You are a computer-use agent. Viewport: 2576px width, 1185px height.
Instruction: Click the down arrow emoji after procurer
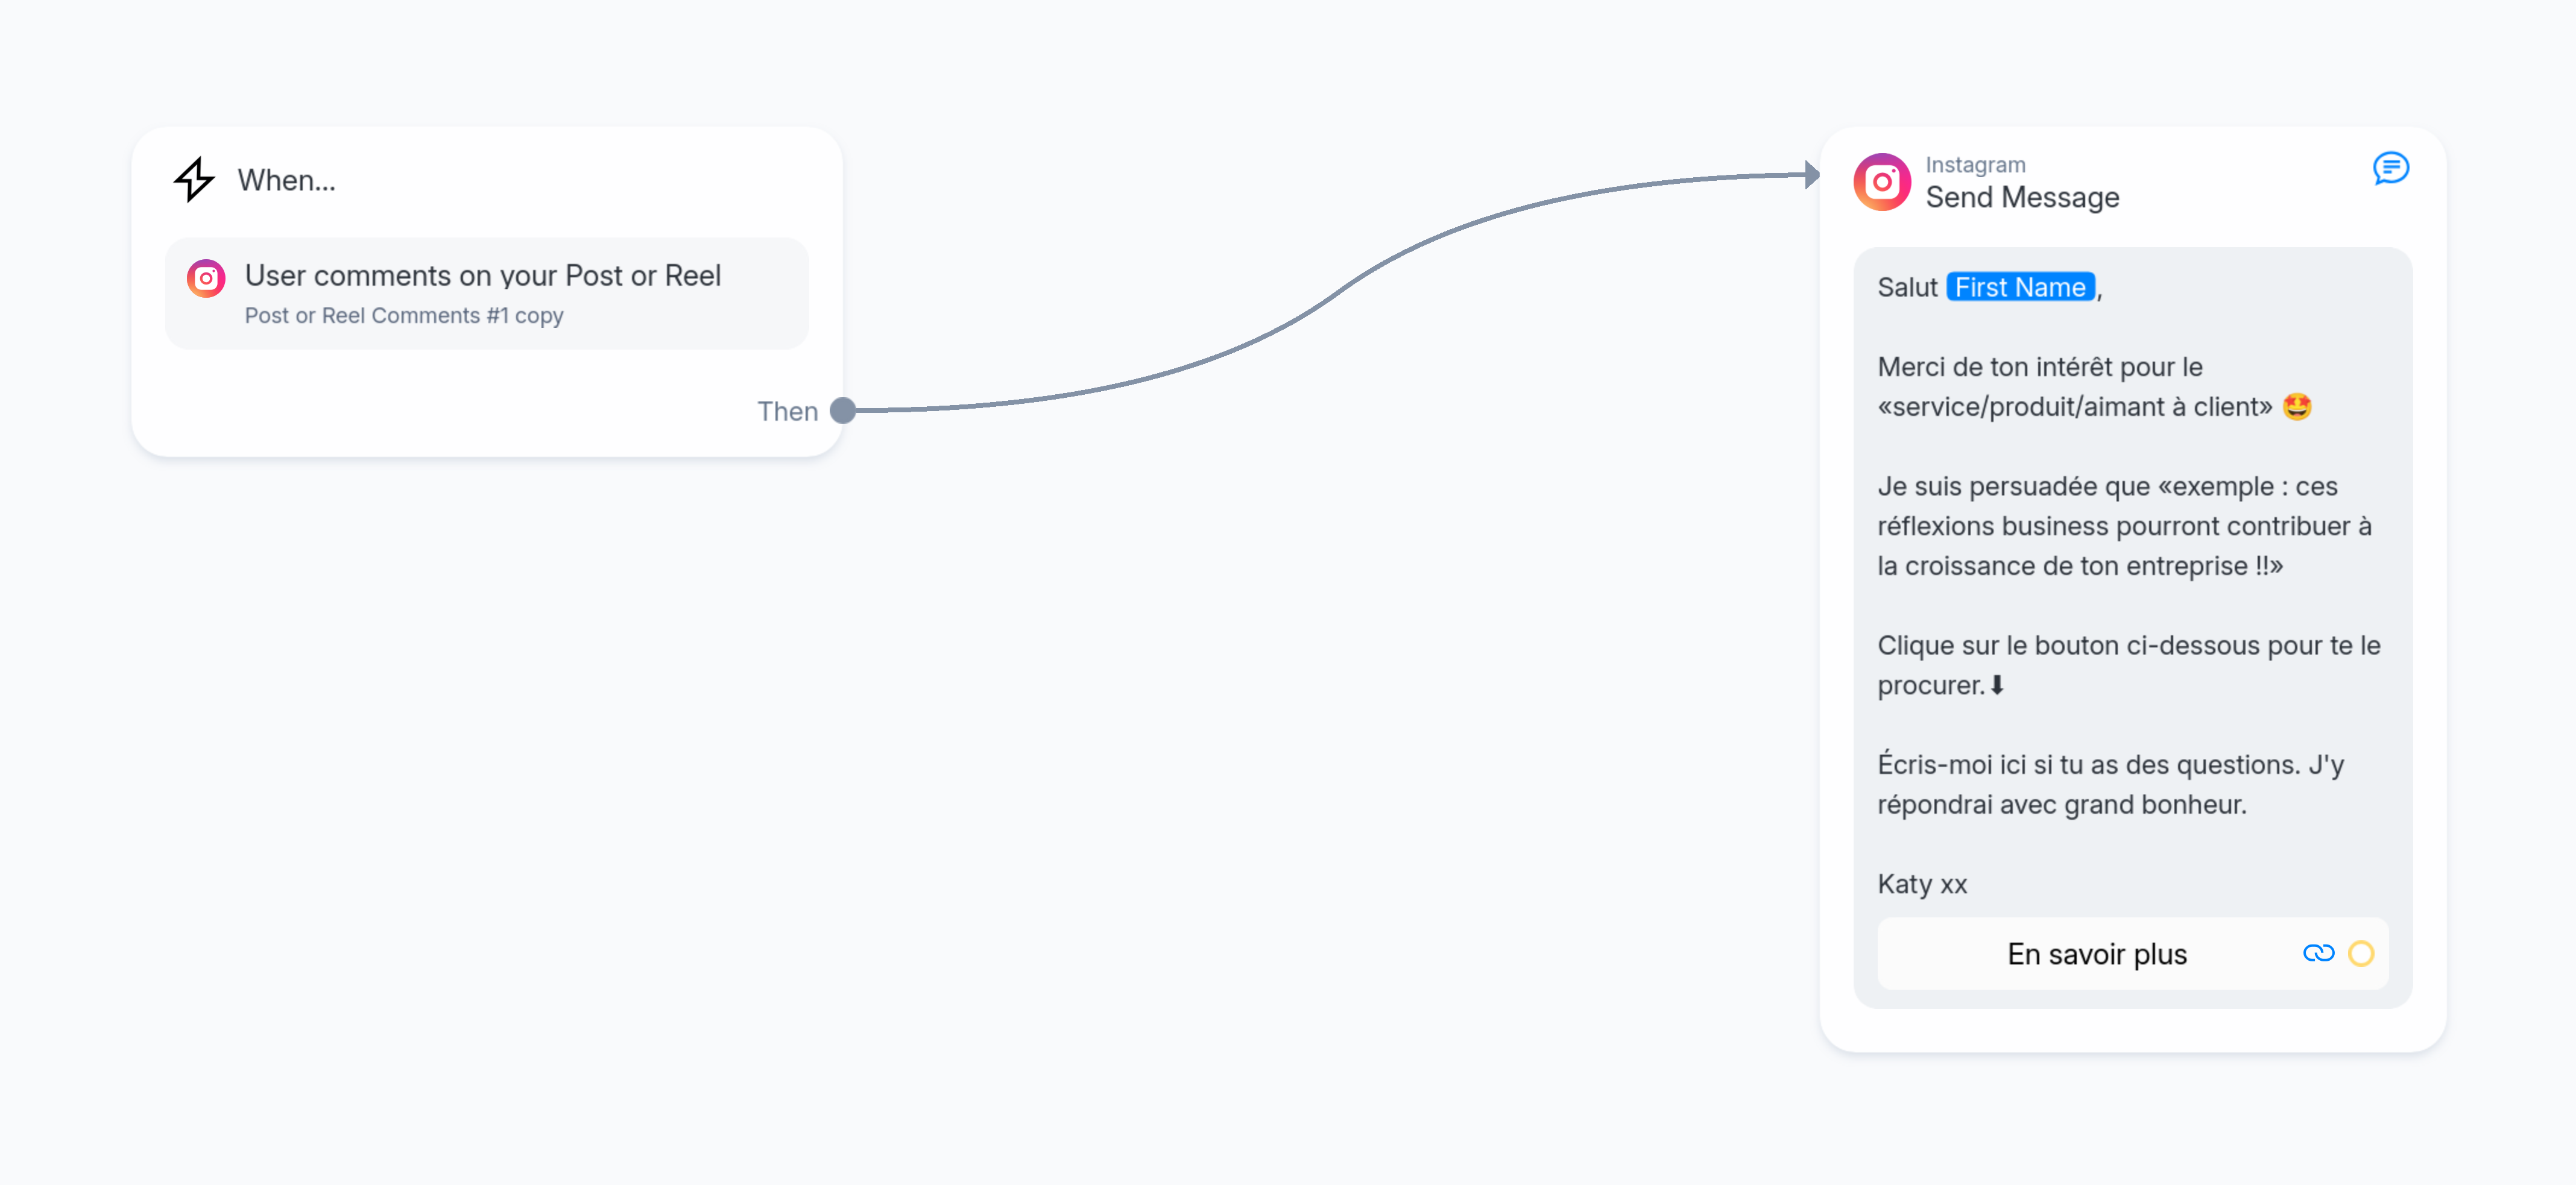1997,685
